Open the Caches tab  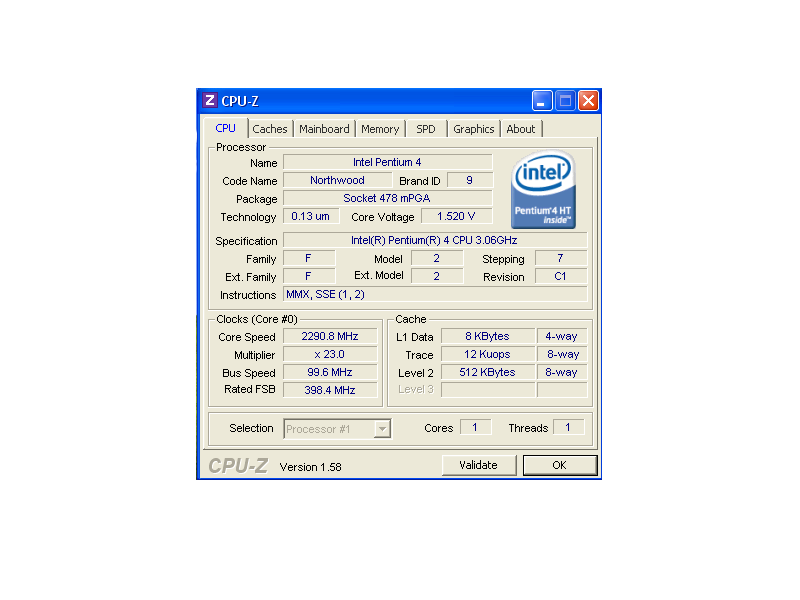[270, 129]
